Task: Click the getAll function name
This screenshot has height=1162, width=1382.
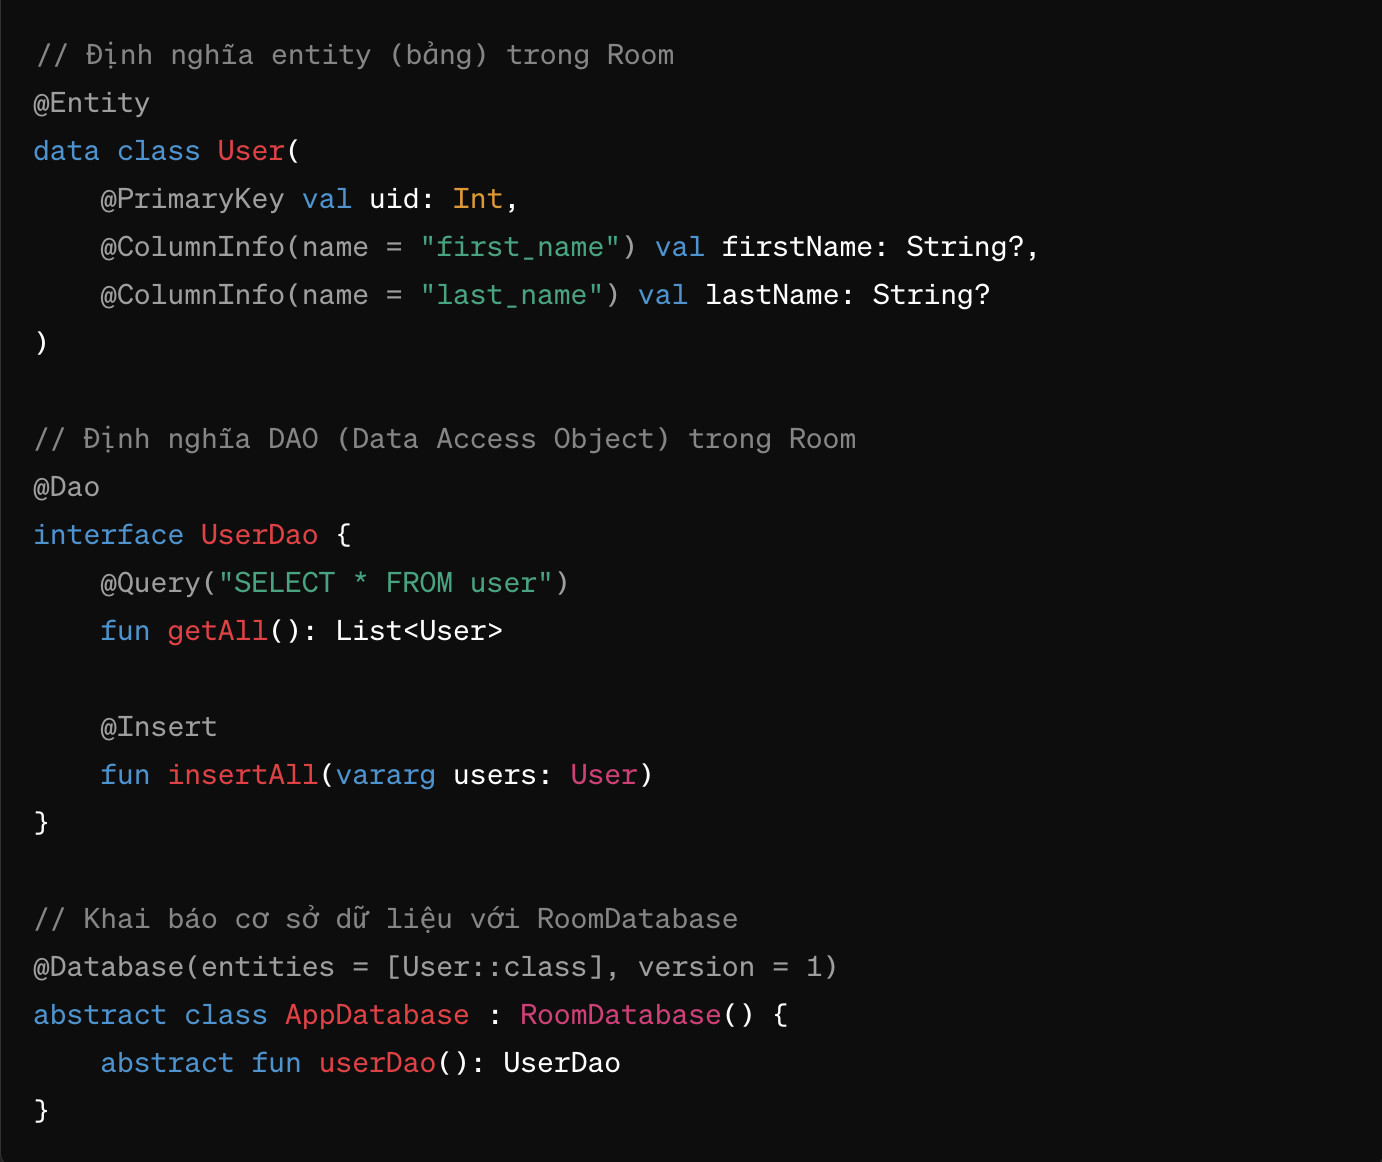Action: [218, 631]
